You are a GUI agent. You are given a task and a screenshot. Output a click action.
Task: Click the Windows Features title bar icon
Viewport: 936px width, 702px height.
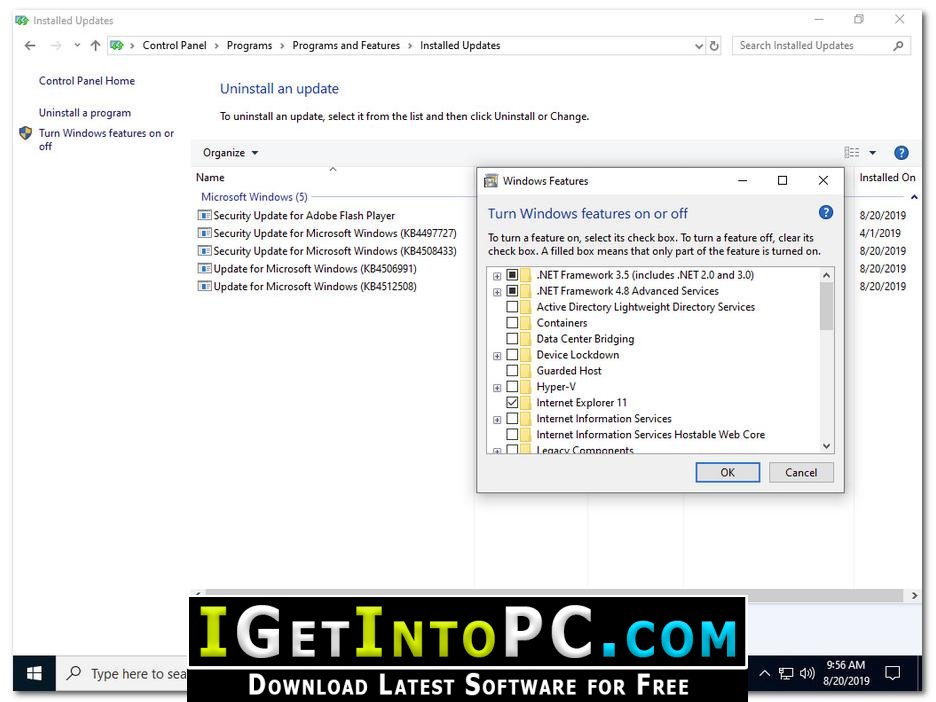click(491, 181)
